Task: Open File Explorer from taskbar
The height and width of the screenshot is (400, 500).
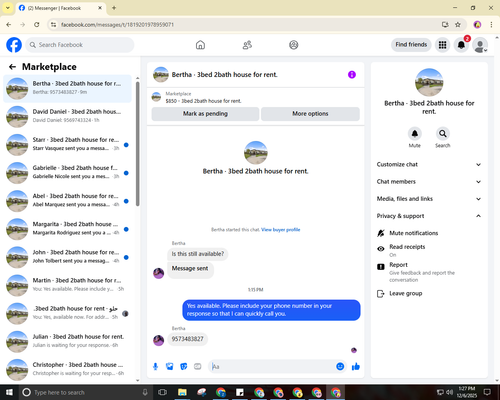Action: click(x=182, y=392)
